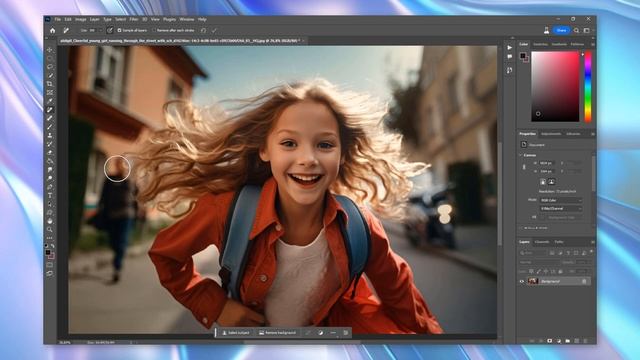Open the layer blend mode dropdown

[x=539, y=262]
